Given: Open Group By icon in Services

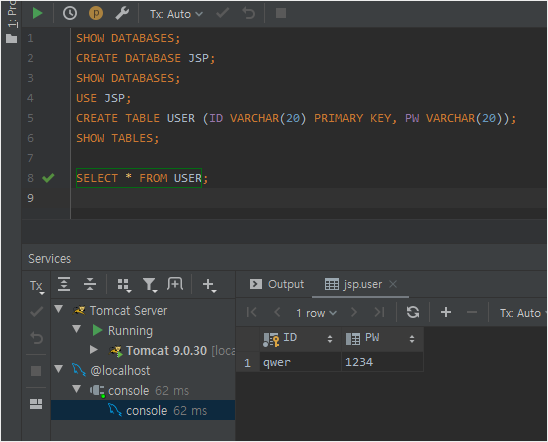Looking at the screenshot, I should click(124, 285).
